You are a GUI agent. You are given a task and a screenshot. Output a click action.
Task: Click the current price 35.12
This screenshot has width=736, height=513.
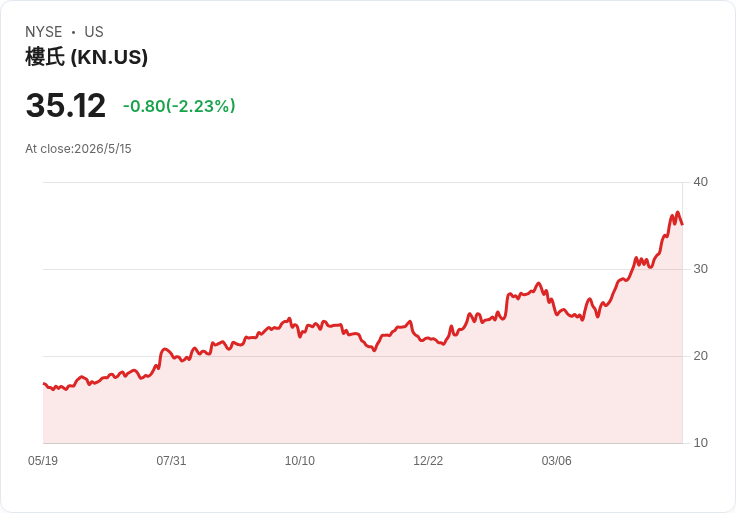[66, 105]
